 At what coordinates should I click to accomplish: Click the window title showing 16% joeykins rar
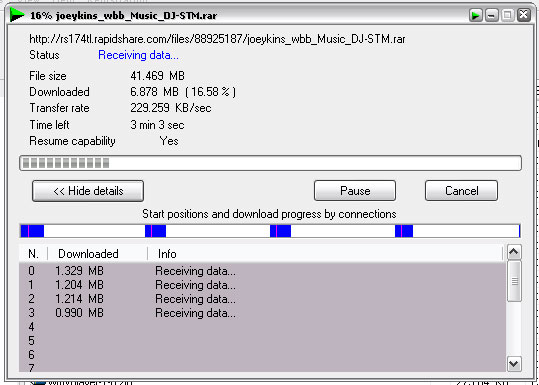point(123,15)
